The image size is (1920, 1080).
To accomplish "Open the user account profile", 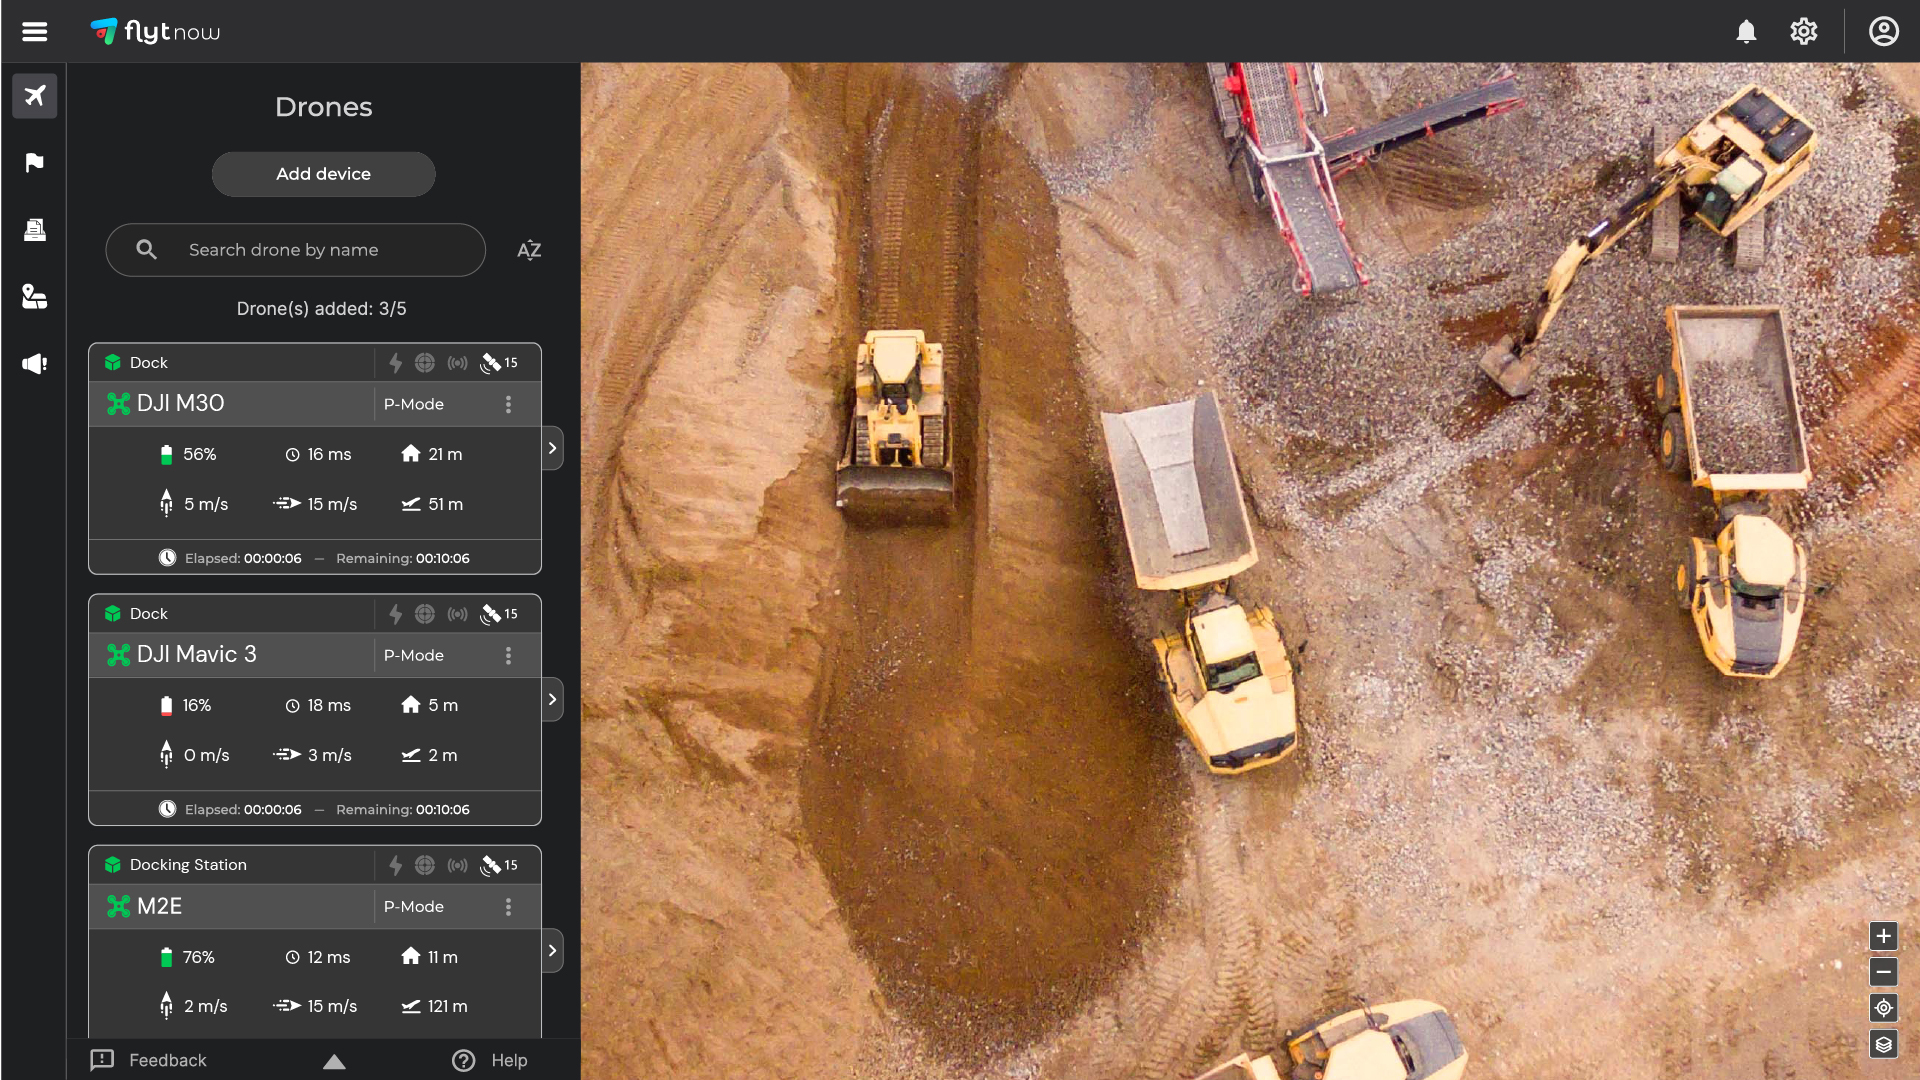I will (1883, 32).
